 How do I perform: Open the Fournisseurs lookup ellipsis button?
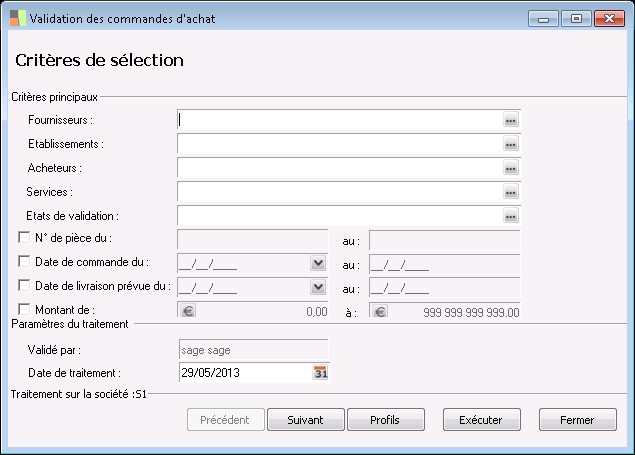pos(511,120)
